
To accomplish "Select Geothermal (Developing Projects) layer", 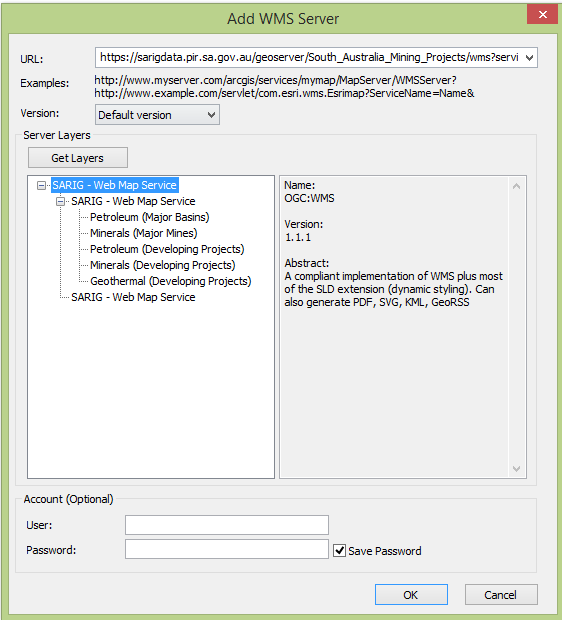I will click(x=170, y=281).
